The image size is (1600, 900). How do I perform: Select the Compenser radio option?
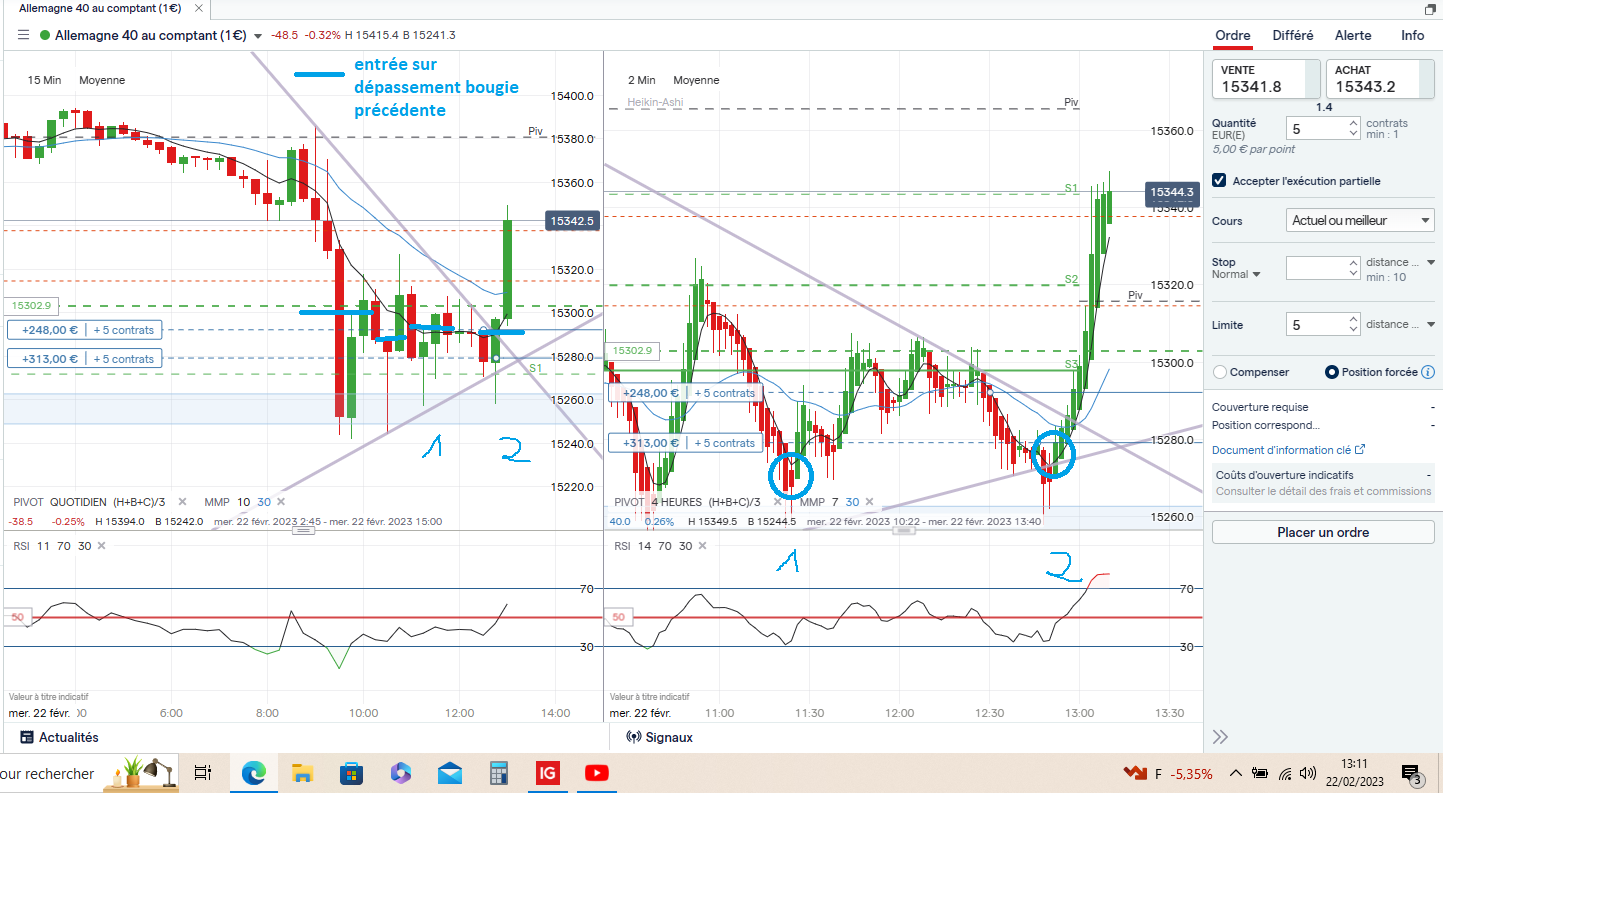tap(1220, 372)
